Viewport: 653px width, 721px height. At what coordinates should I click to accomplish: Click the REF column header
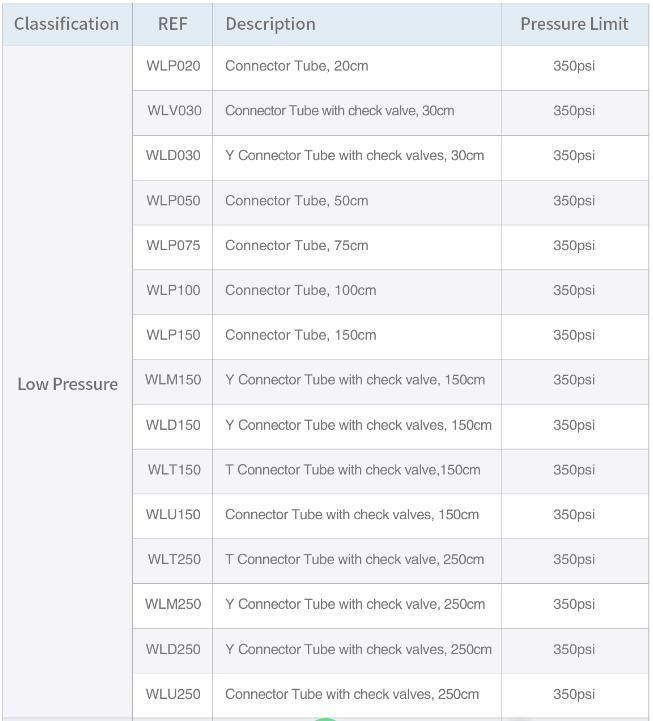[172, 24]
